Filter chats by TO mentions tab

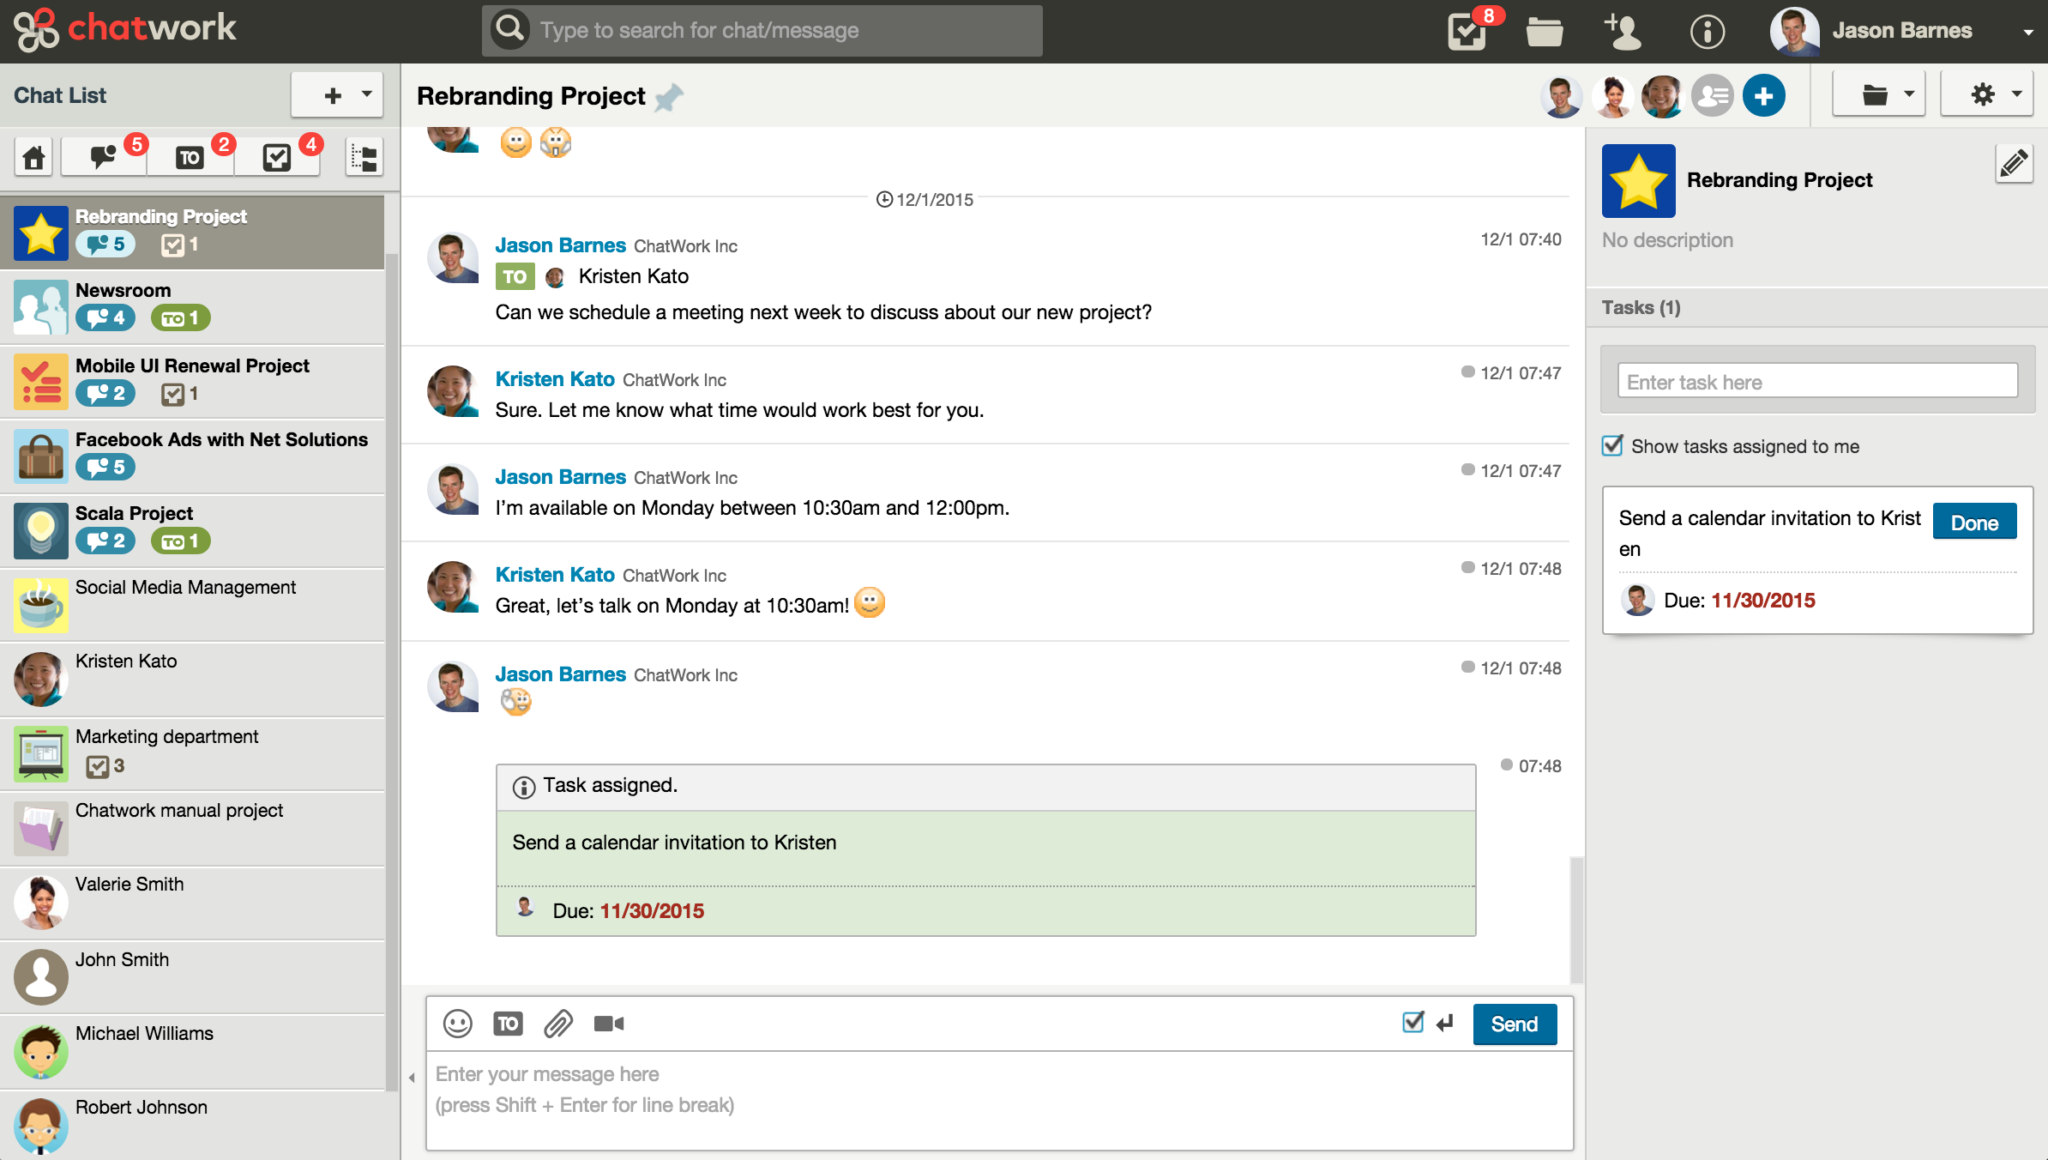pyautogui.click(x=190, y=157)
